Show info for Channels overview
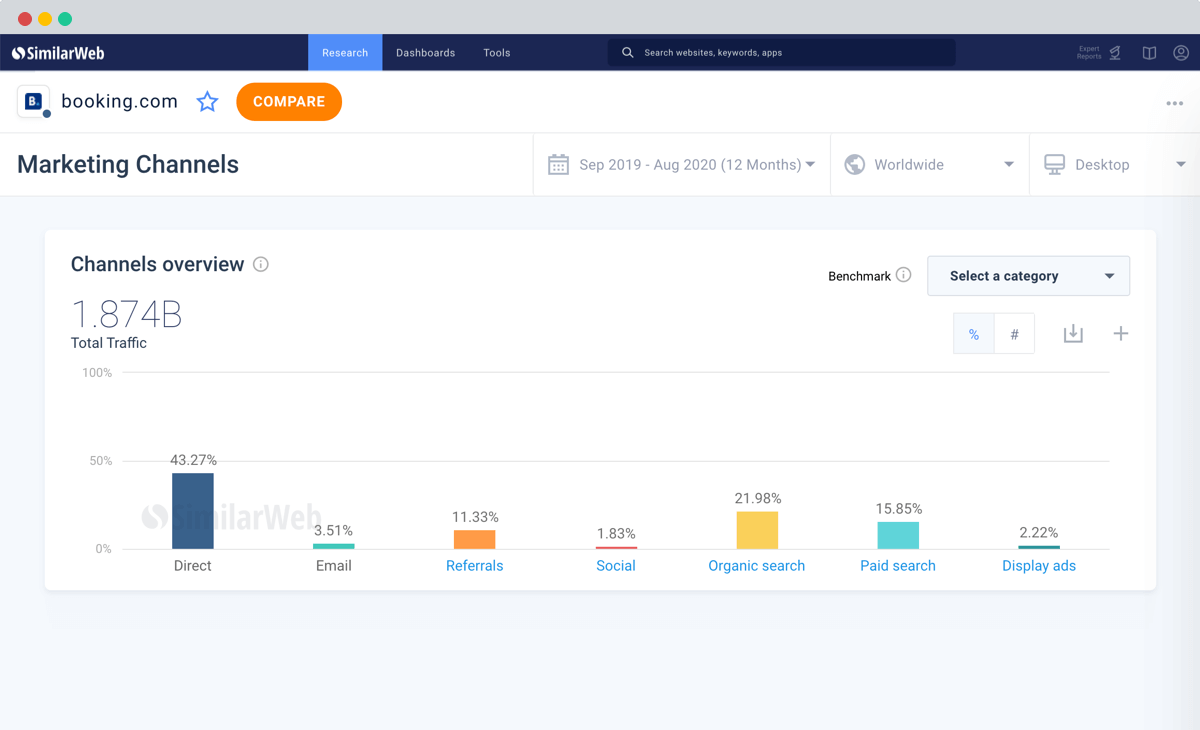Screen dimensions: 1200x730 pyautogui.click(x=261, y=265)
